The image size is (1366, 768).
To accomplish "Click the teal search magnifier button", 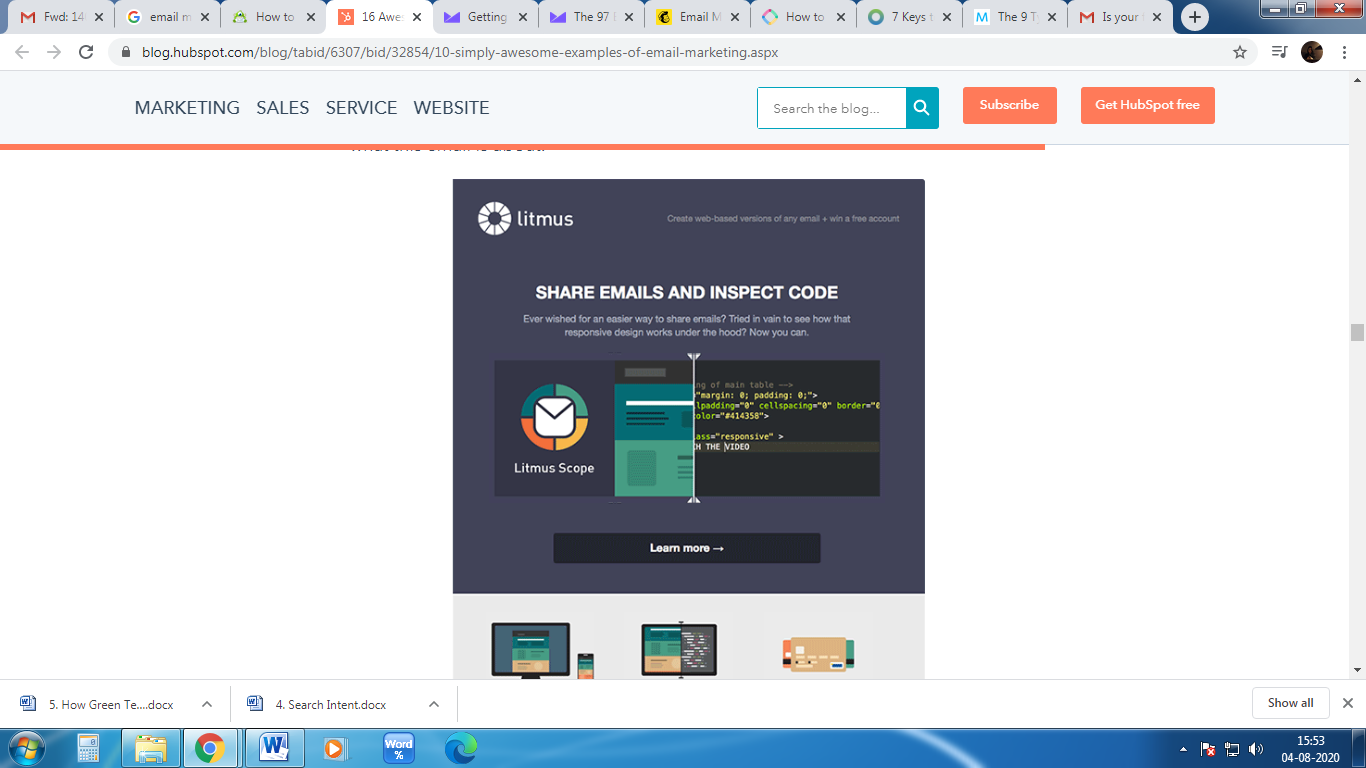I will [922, 108].
